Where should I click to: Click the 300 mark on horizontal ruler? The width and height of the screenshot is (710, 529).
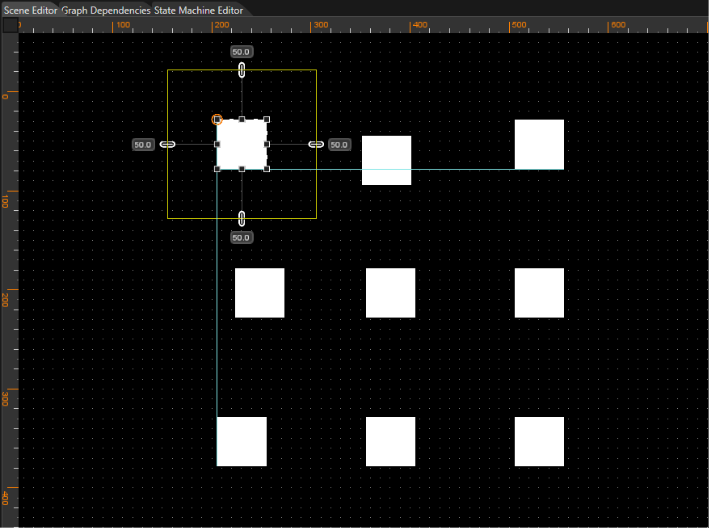[320, 25]
